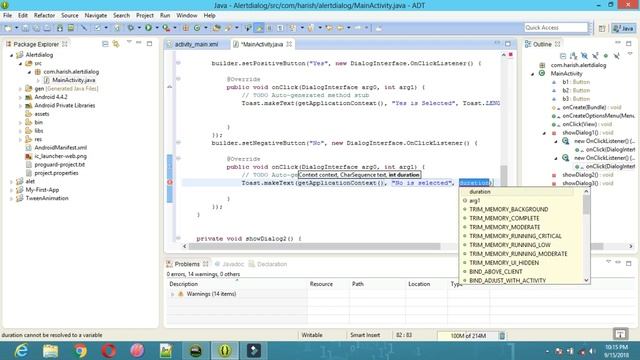Collapse All in Package Explorer

(x=105, y=44)
